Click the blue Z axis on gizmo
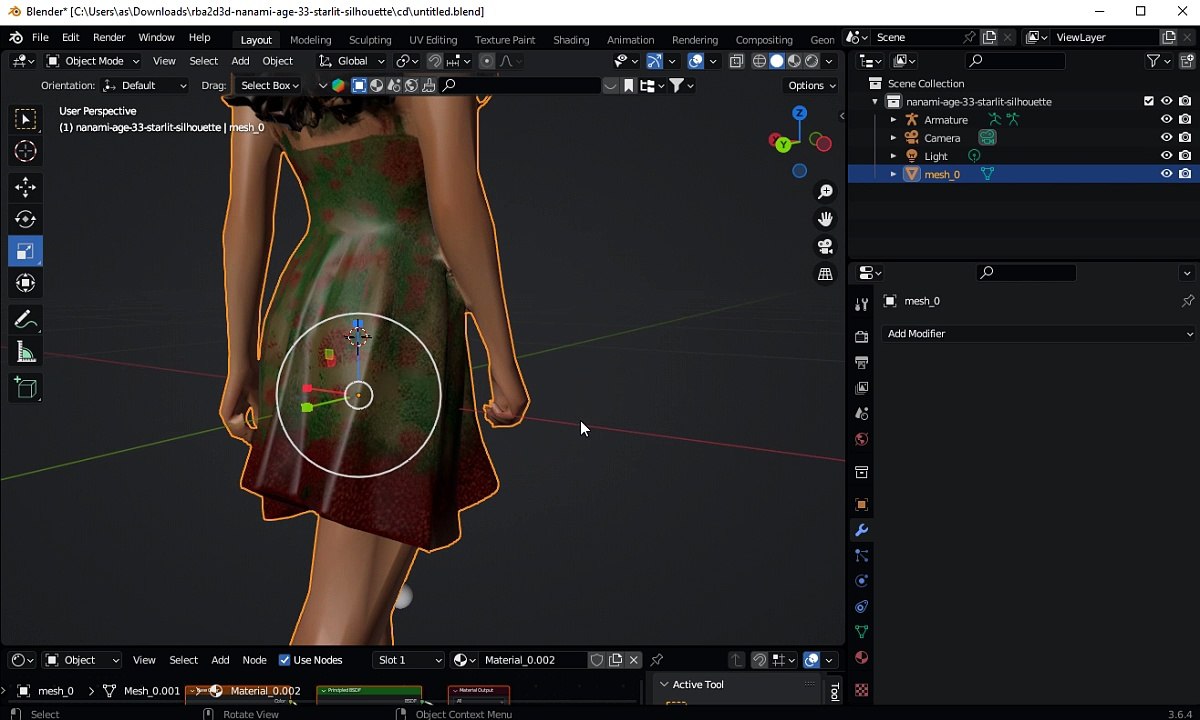 799,113
